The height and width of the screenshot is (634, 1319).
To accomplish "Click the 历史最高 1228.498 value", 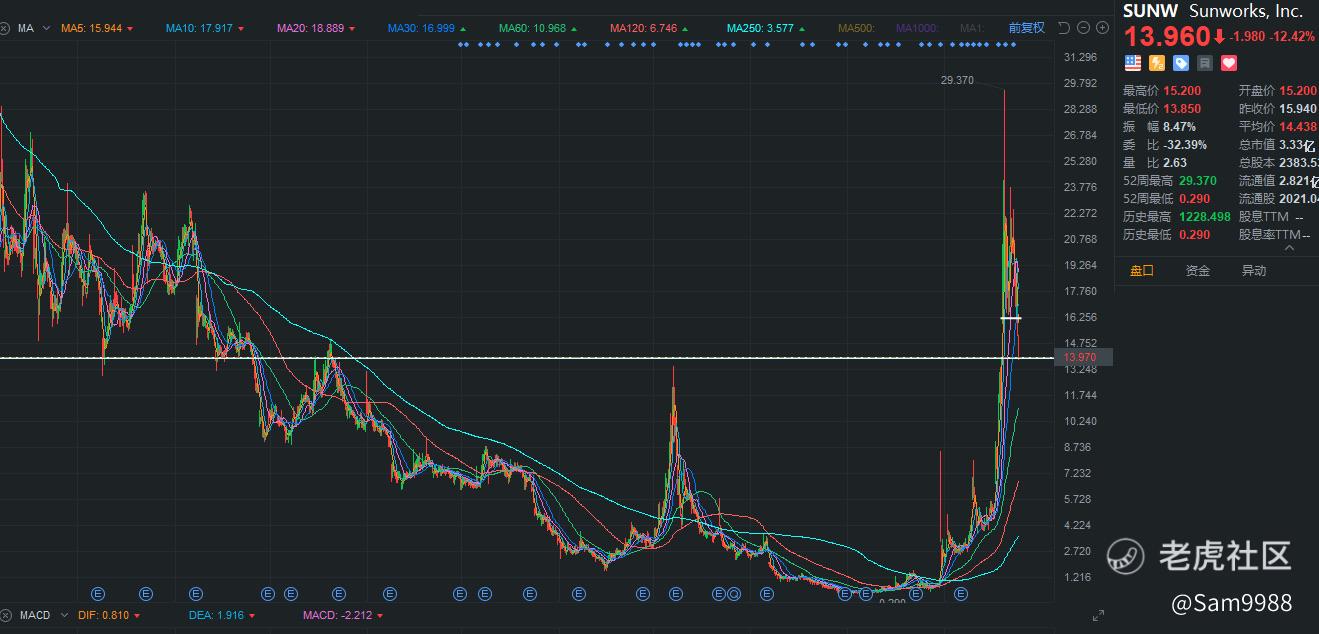I will click(x=1204, y=216).
